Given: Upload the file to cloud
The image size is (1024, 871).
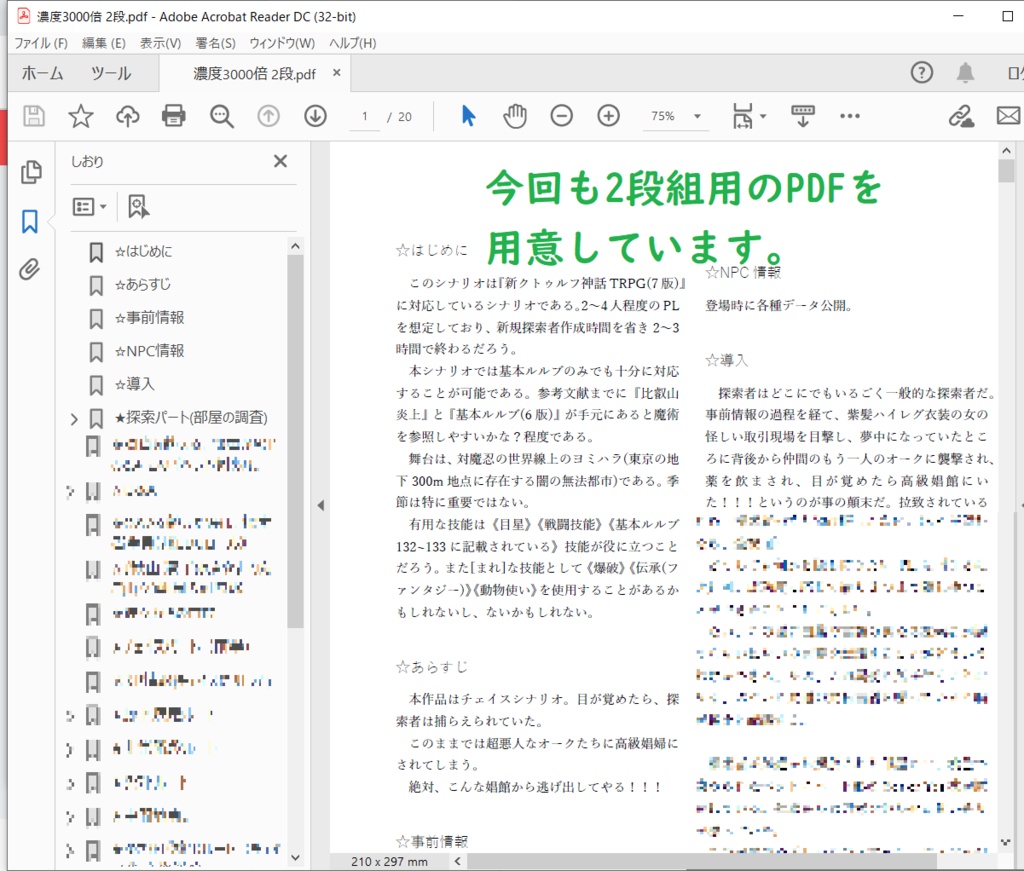Looking at the screenshot, I should (x=127, y=116).
